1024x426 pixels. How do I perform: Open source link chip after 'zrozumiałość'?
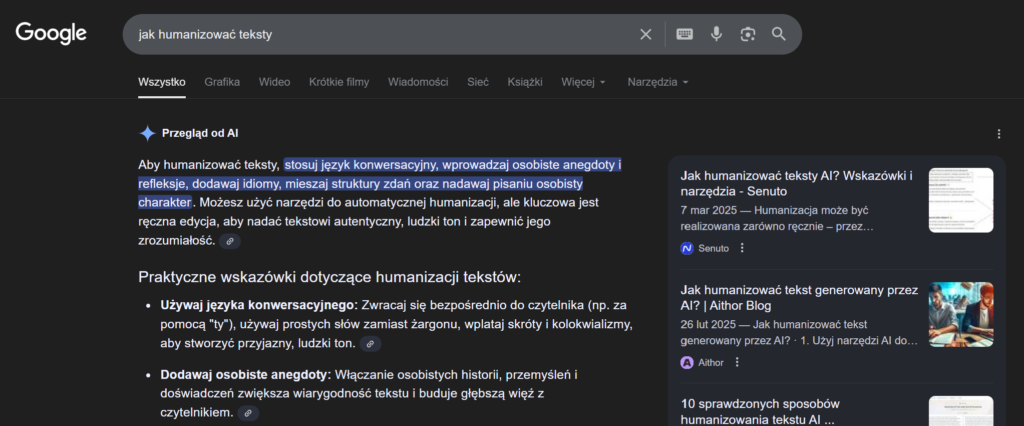click(x=230, y=241)
